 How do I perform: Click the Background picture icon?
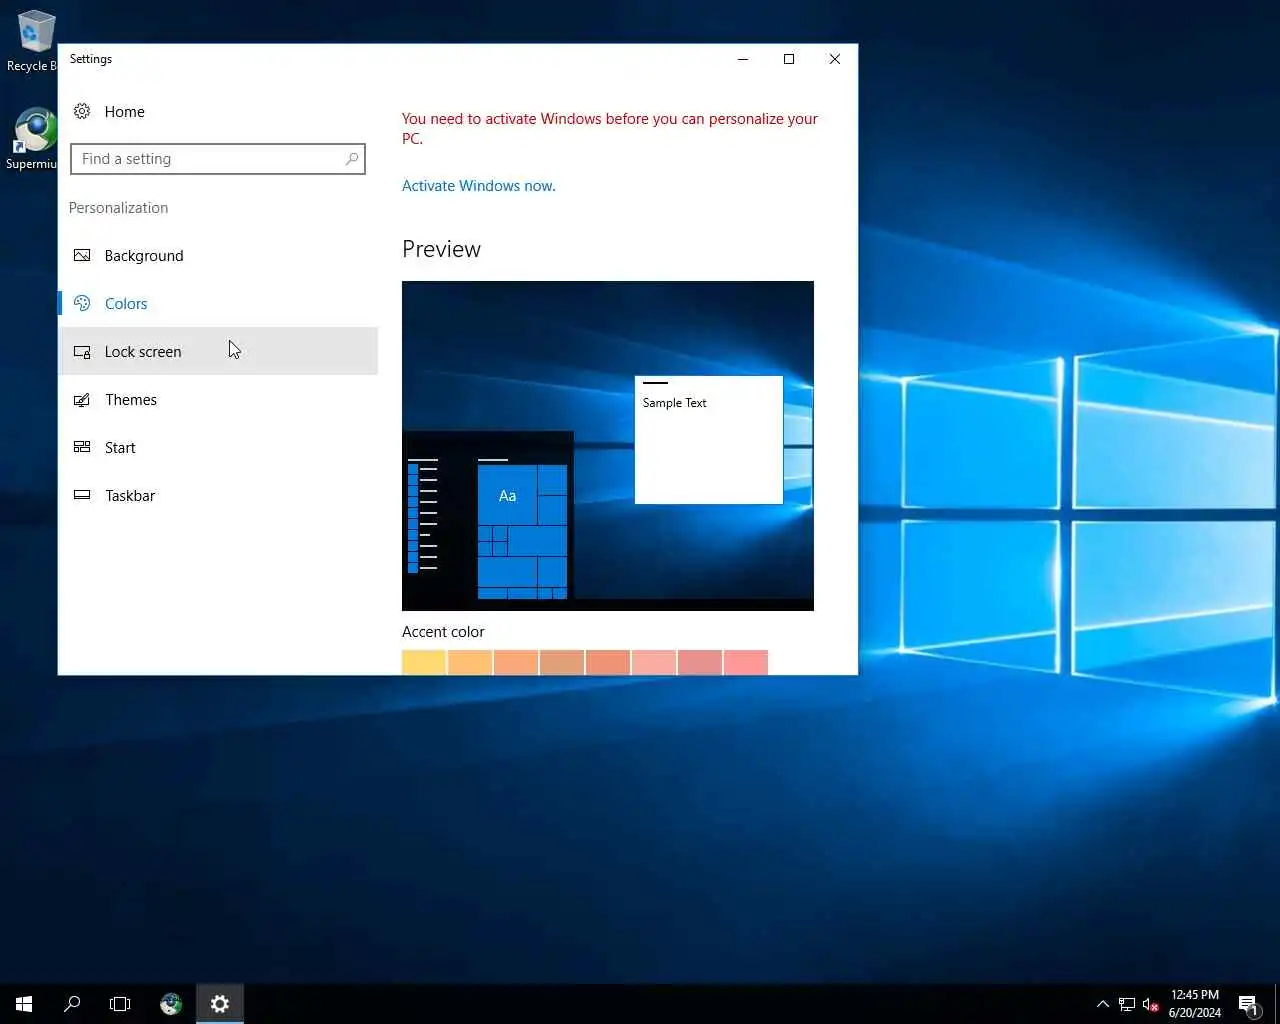point(82,255)
